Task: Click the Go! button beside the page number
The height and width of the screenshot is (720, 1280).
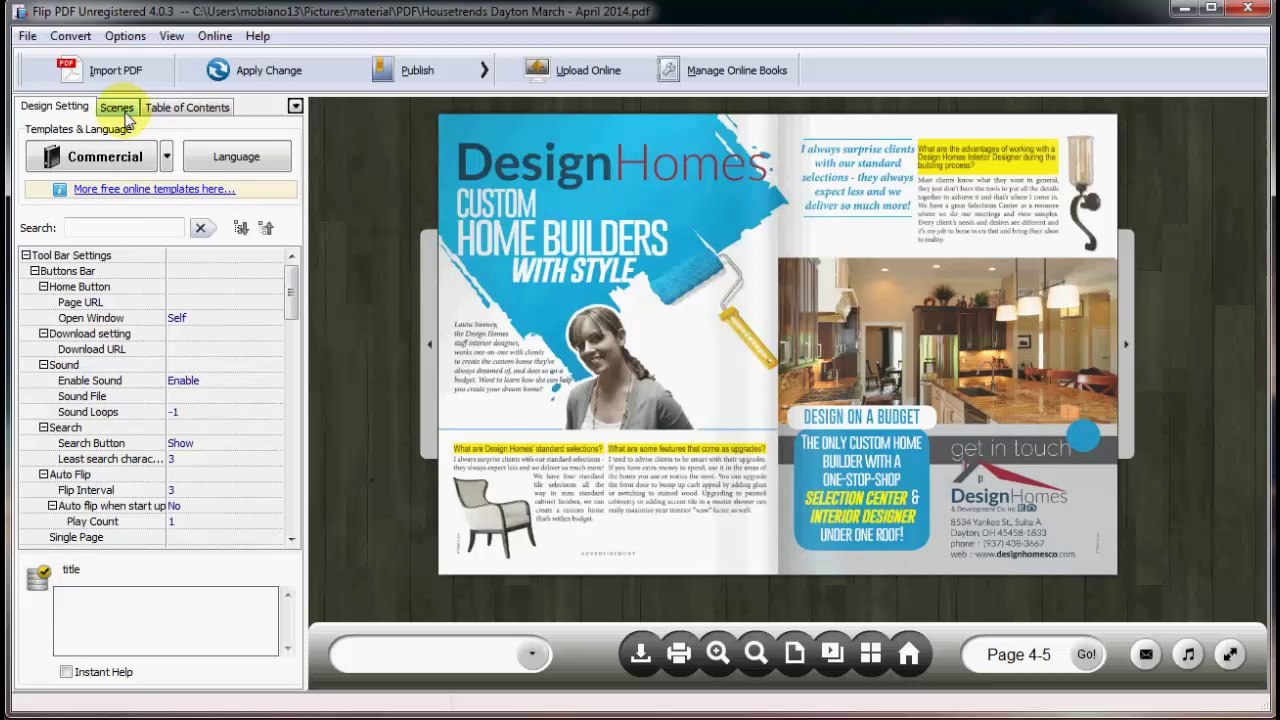Action: (1086, 654)
